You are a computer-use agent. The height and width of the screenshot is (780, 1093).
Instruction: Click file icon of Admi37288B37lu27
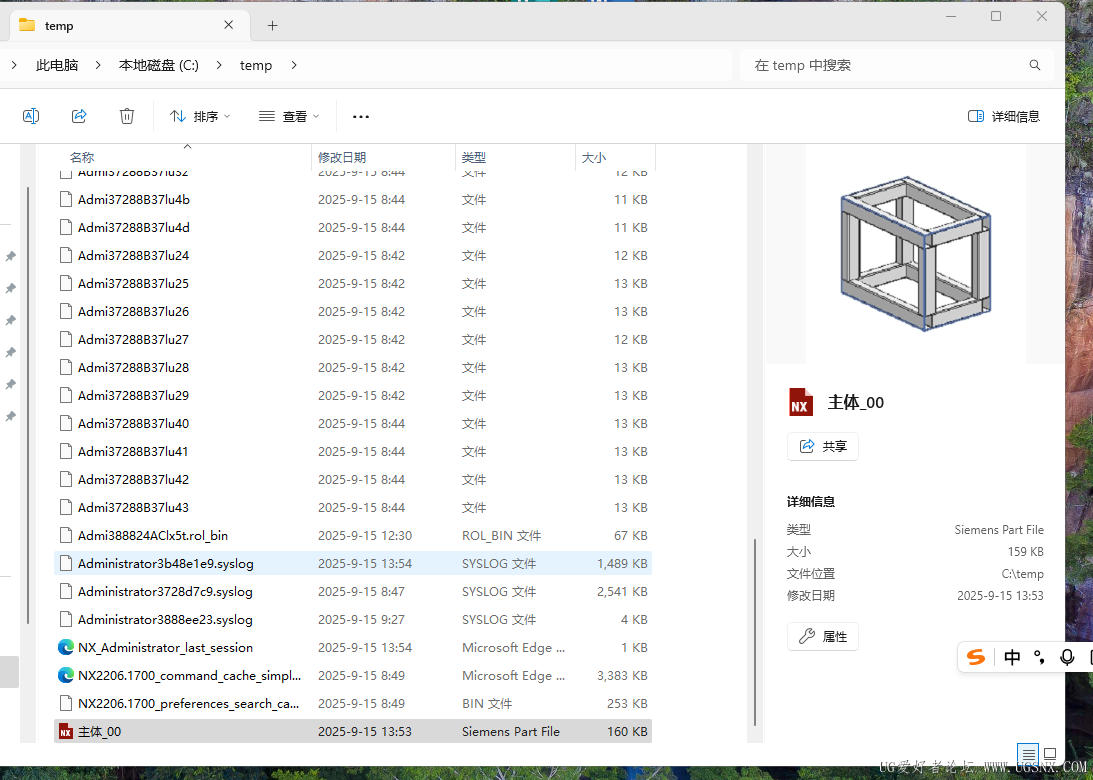coord(66,339)
